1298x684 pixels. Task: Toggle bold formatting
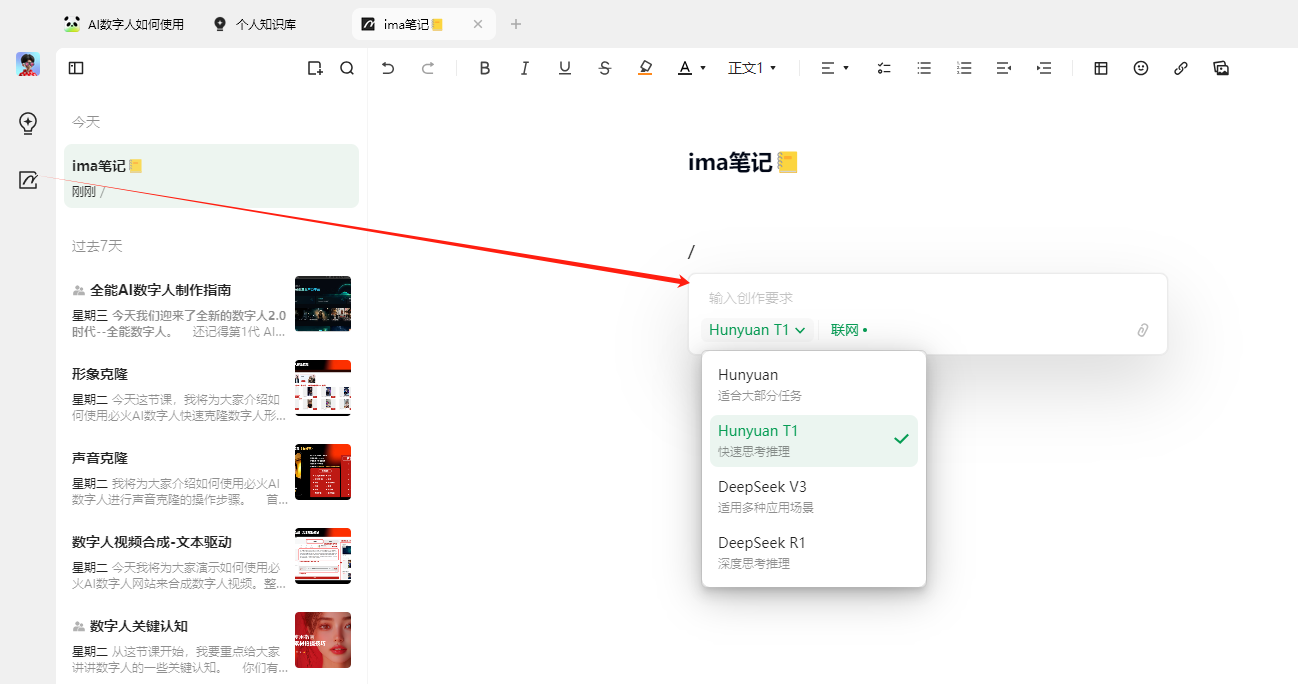coord(485,68)
